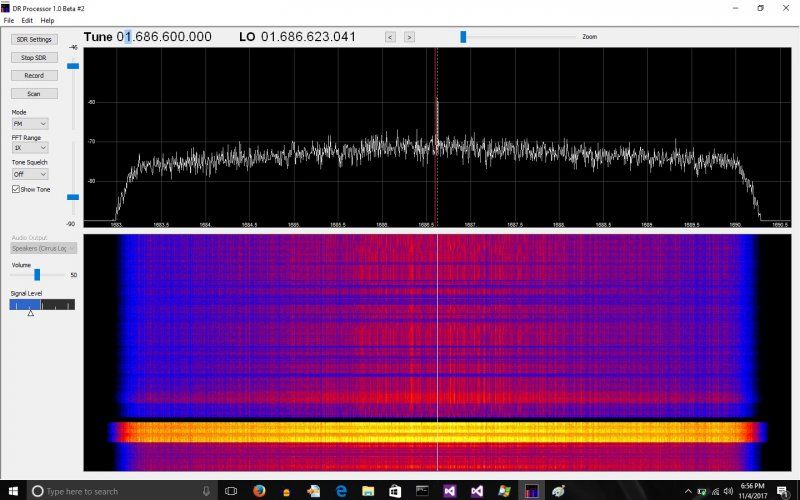Image resolution: width=800 pixels, height=500 pixels.
Task: Toggle the Show Tone checkbox
Action: pos(16,189)
